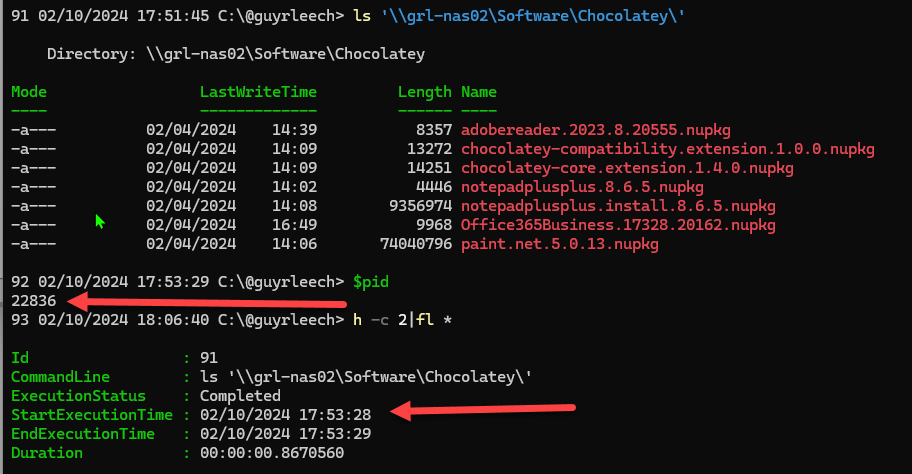Click file length 8357

tap(434, 130)
